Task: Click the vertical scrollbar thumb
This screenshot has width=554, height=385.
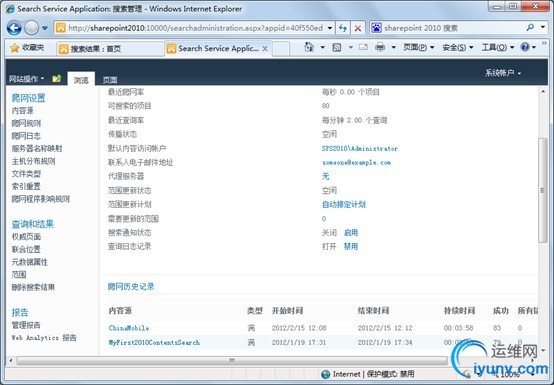Action: click(x=543, y=190)
